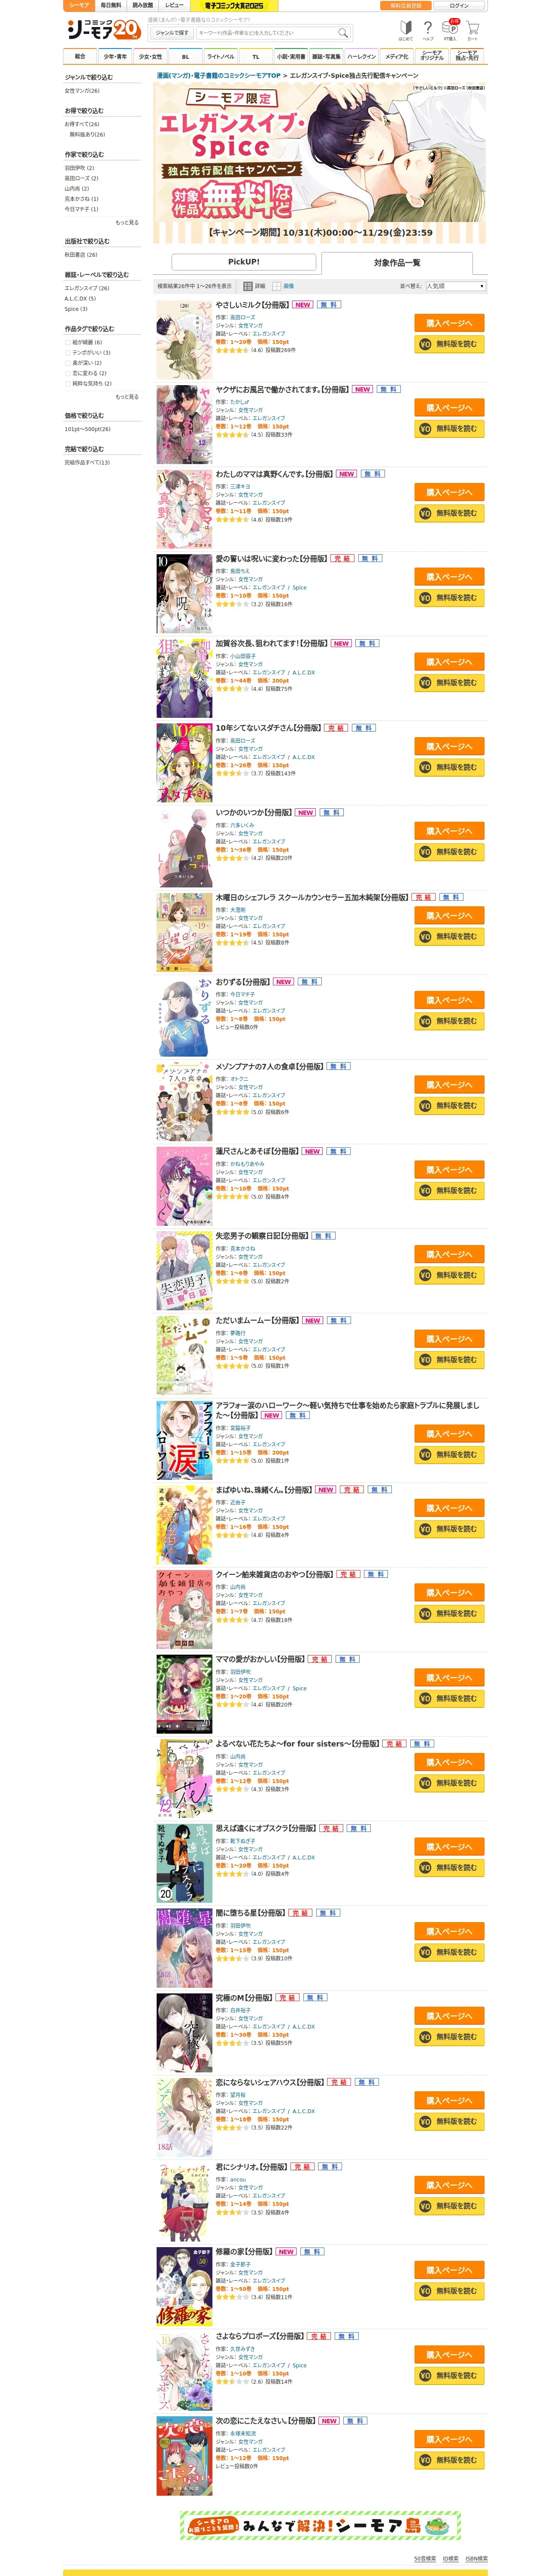Check the 恋に変わる tag checkbox

click(68, 373)
